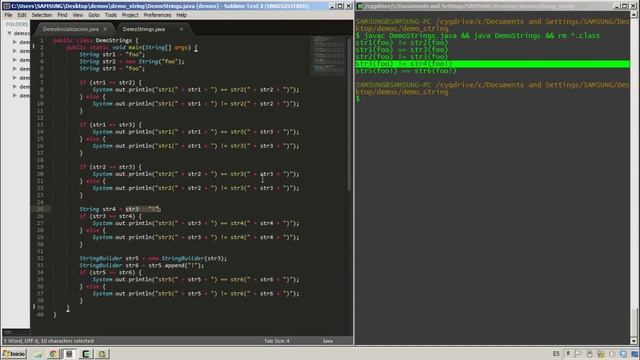
Task: Click the Cygwin terminal title bar icon
Action: (x=360, y=6)
